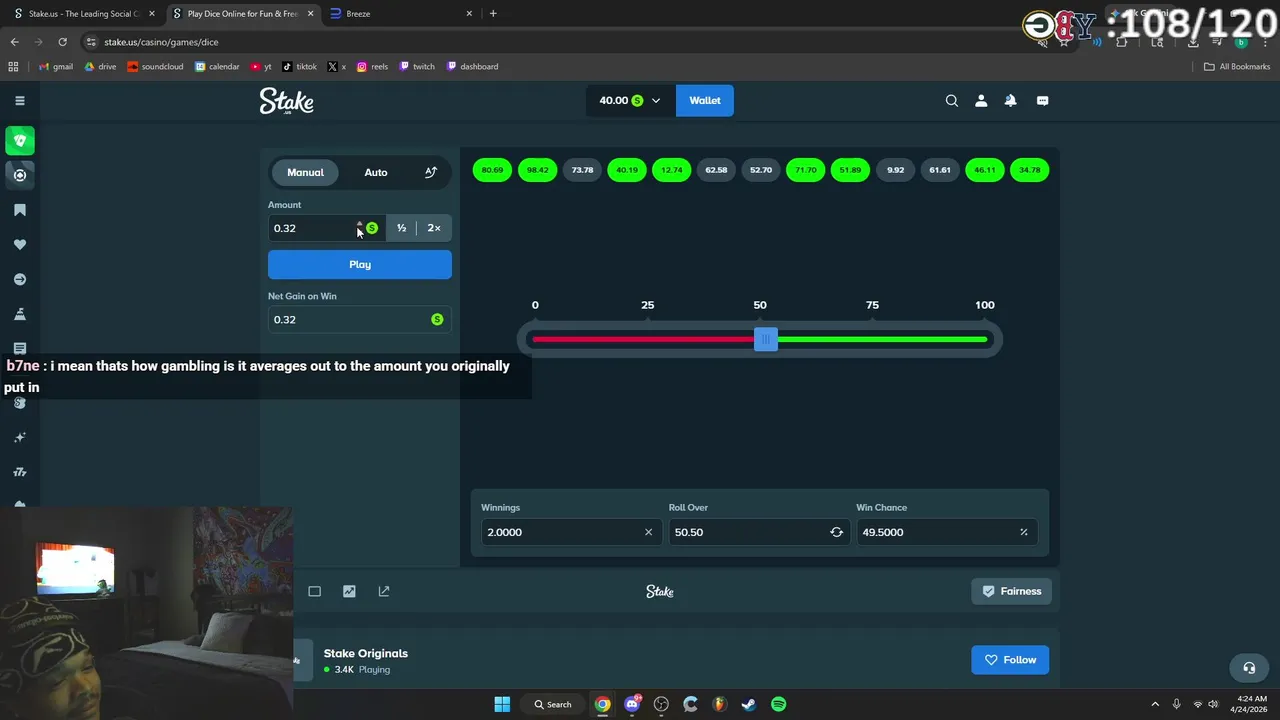
Task: Open the Advanced strategy tab icon
Action: 431,172
